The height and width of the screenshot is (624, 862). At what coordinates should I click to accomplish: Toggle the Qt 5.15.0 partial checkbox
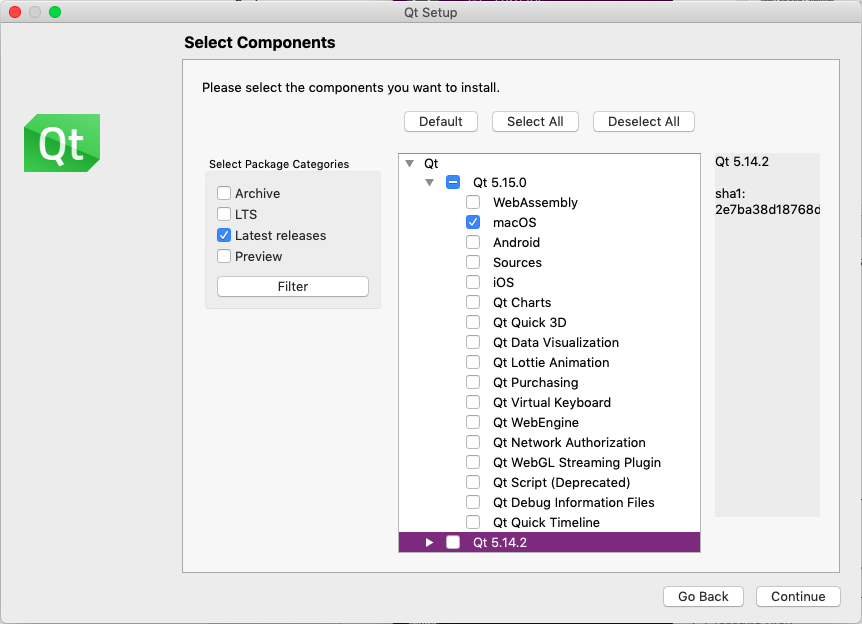tap(453, 182)
